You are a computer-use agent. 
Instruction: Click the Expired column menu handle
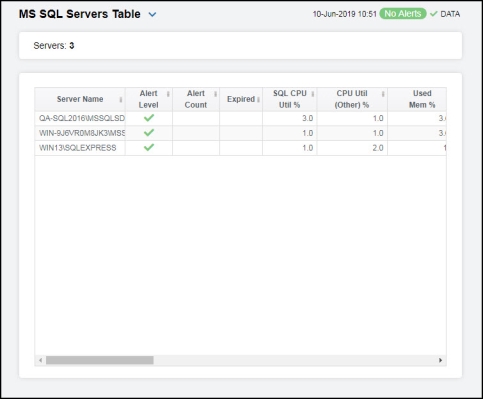(x=258, y=99)
